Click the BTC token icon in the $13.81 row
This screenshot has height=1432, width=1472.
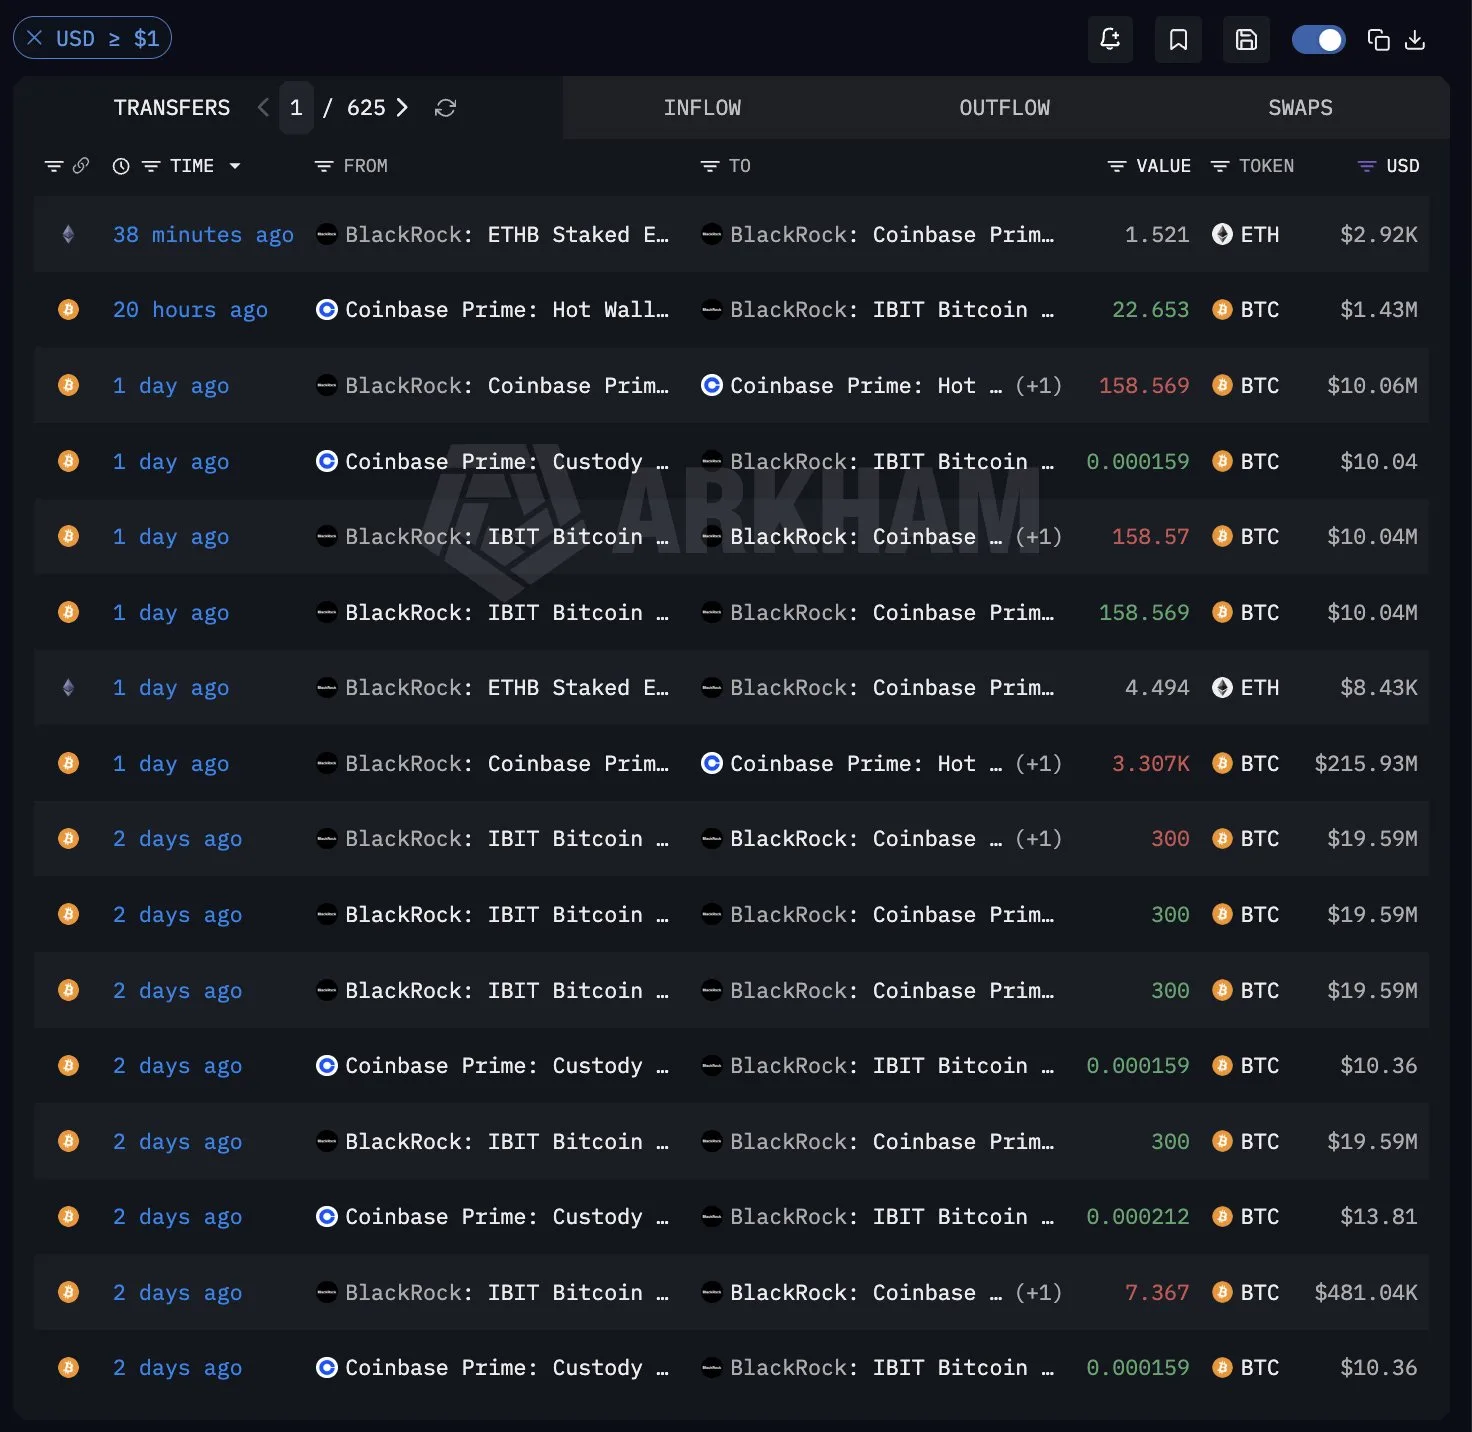(x=1222, y=1217)
